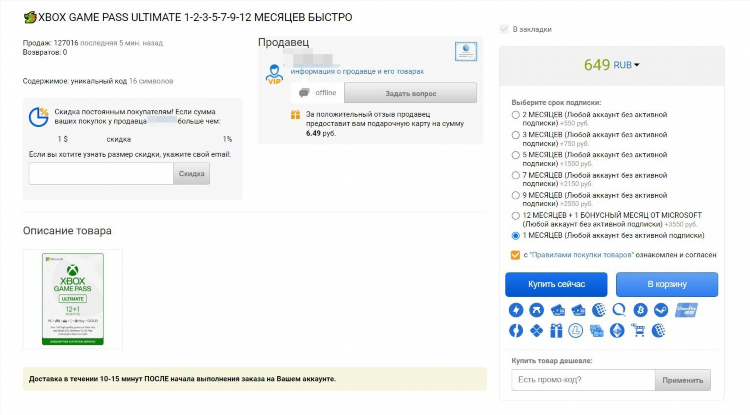Click the XBOX GAME PASS ULTIMATE product title
750x415 pixels.
[195, 17]
